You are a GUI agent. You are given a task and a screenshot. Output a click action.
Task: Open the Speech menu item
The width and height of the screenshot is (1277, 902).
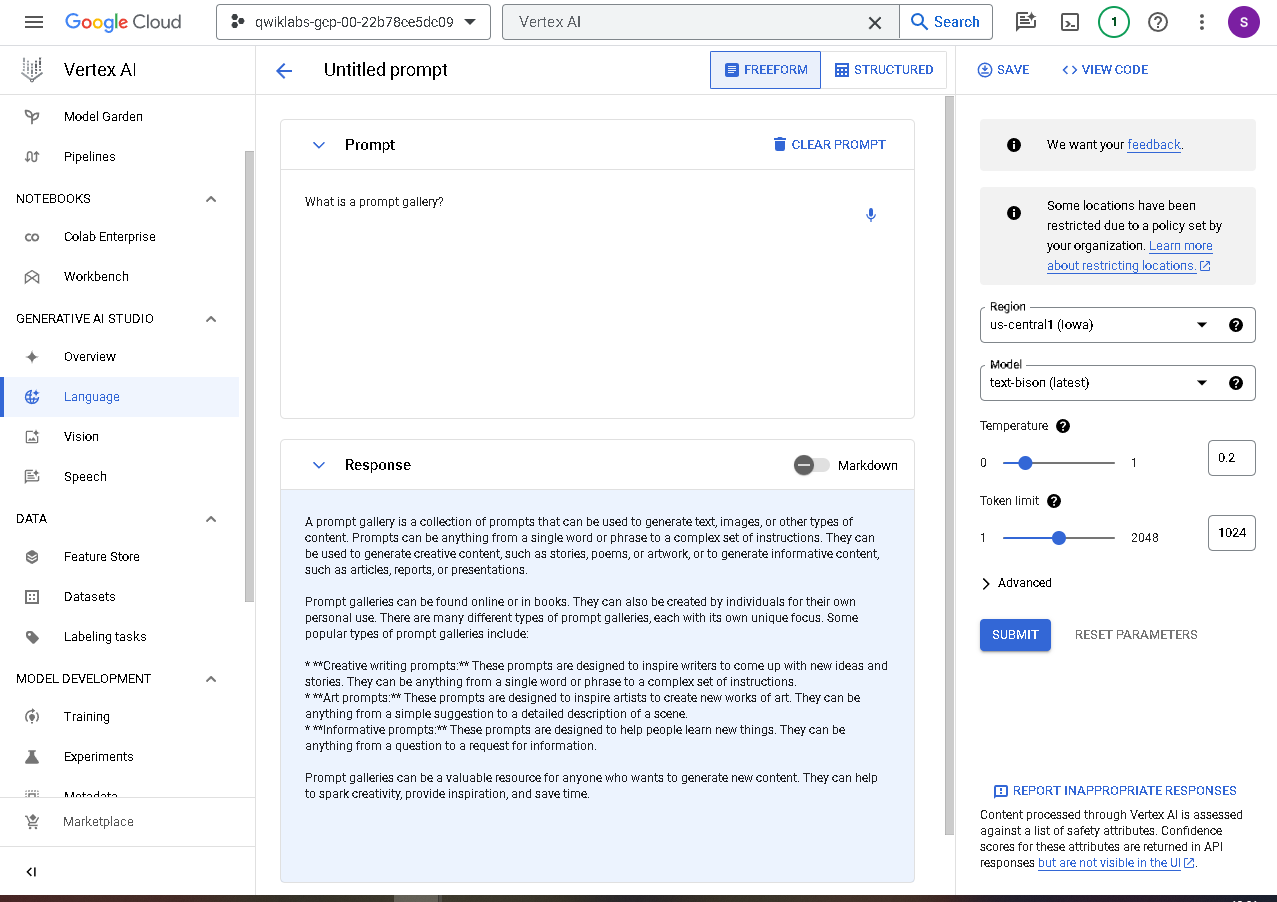pos(85,477)
